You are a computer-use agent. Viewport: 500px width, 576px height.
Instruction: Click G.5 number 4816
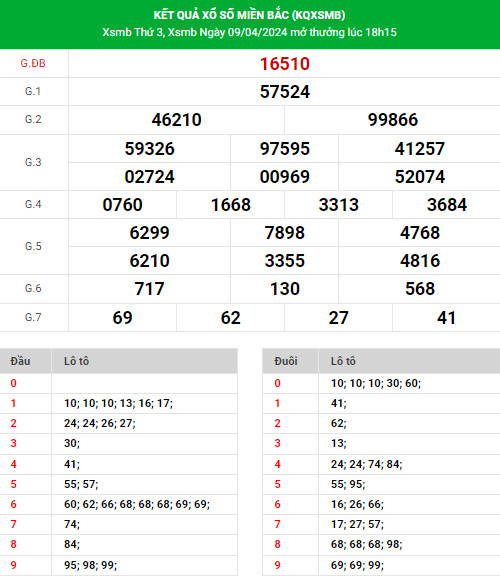420,261
